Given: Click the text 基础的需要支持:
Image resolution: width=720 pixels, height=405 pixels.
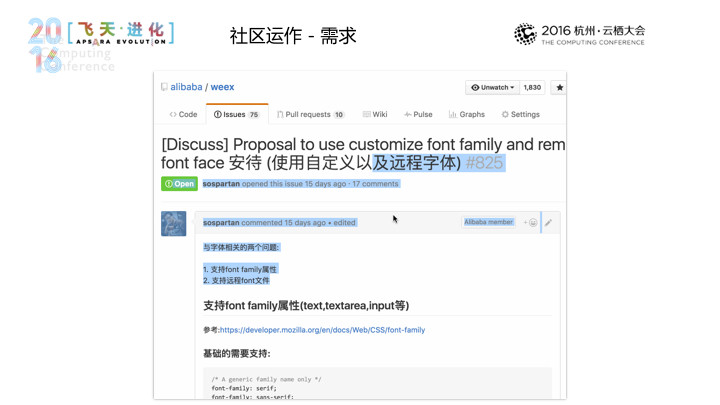Looking at the screenshot, I should point(237,354).
